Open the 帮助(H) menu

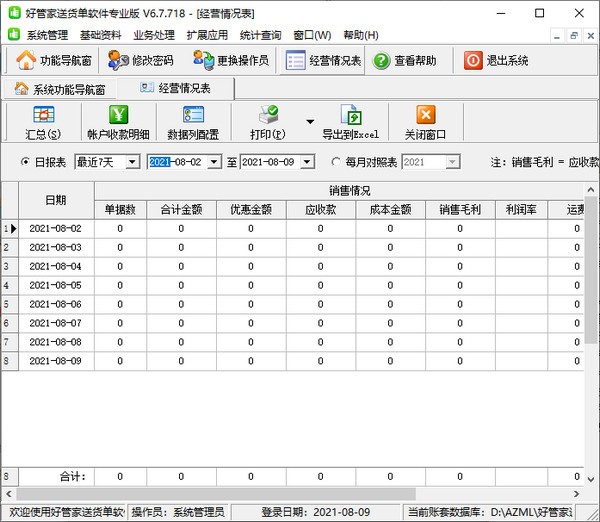point(361,35)
